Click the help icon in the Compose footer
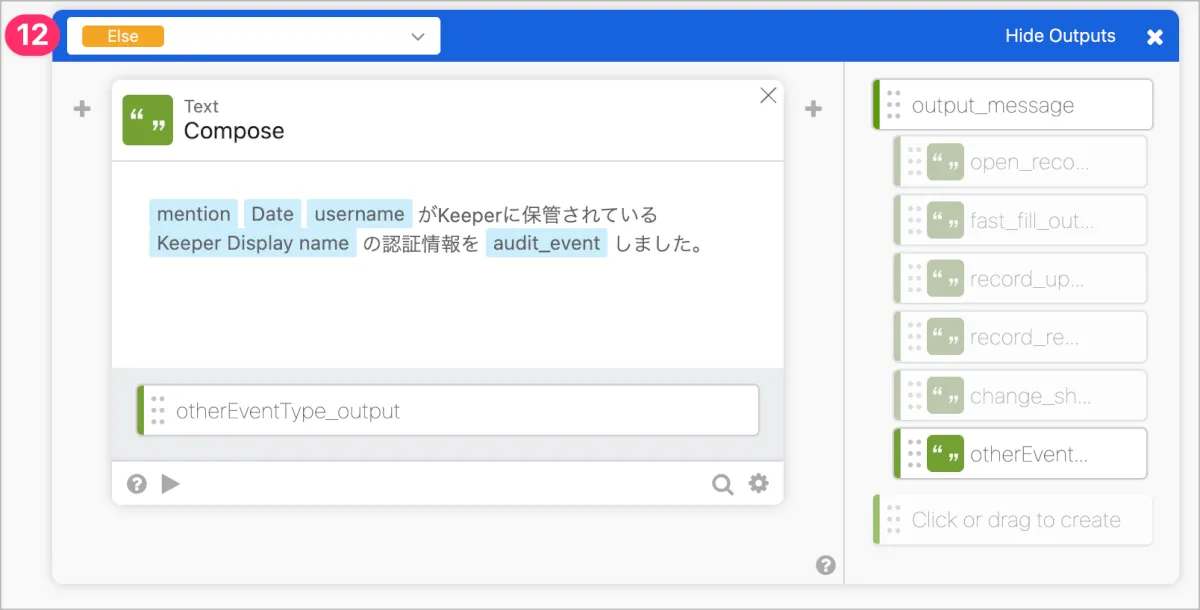 [137, 484]
